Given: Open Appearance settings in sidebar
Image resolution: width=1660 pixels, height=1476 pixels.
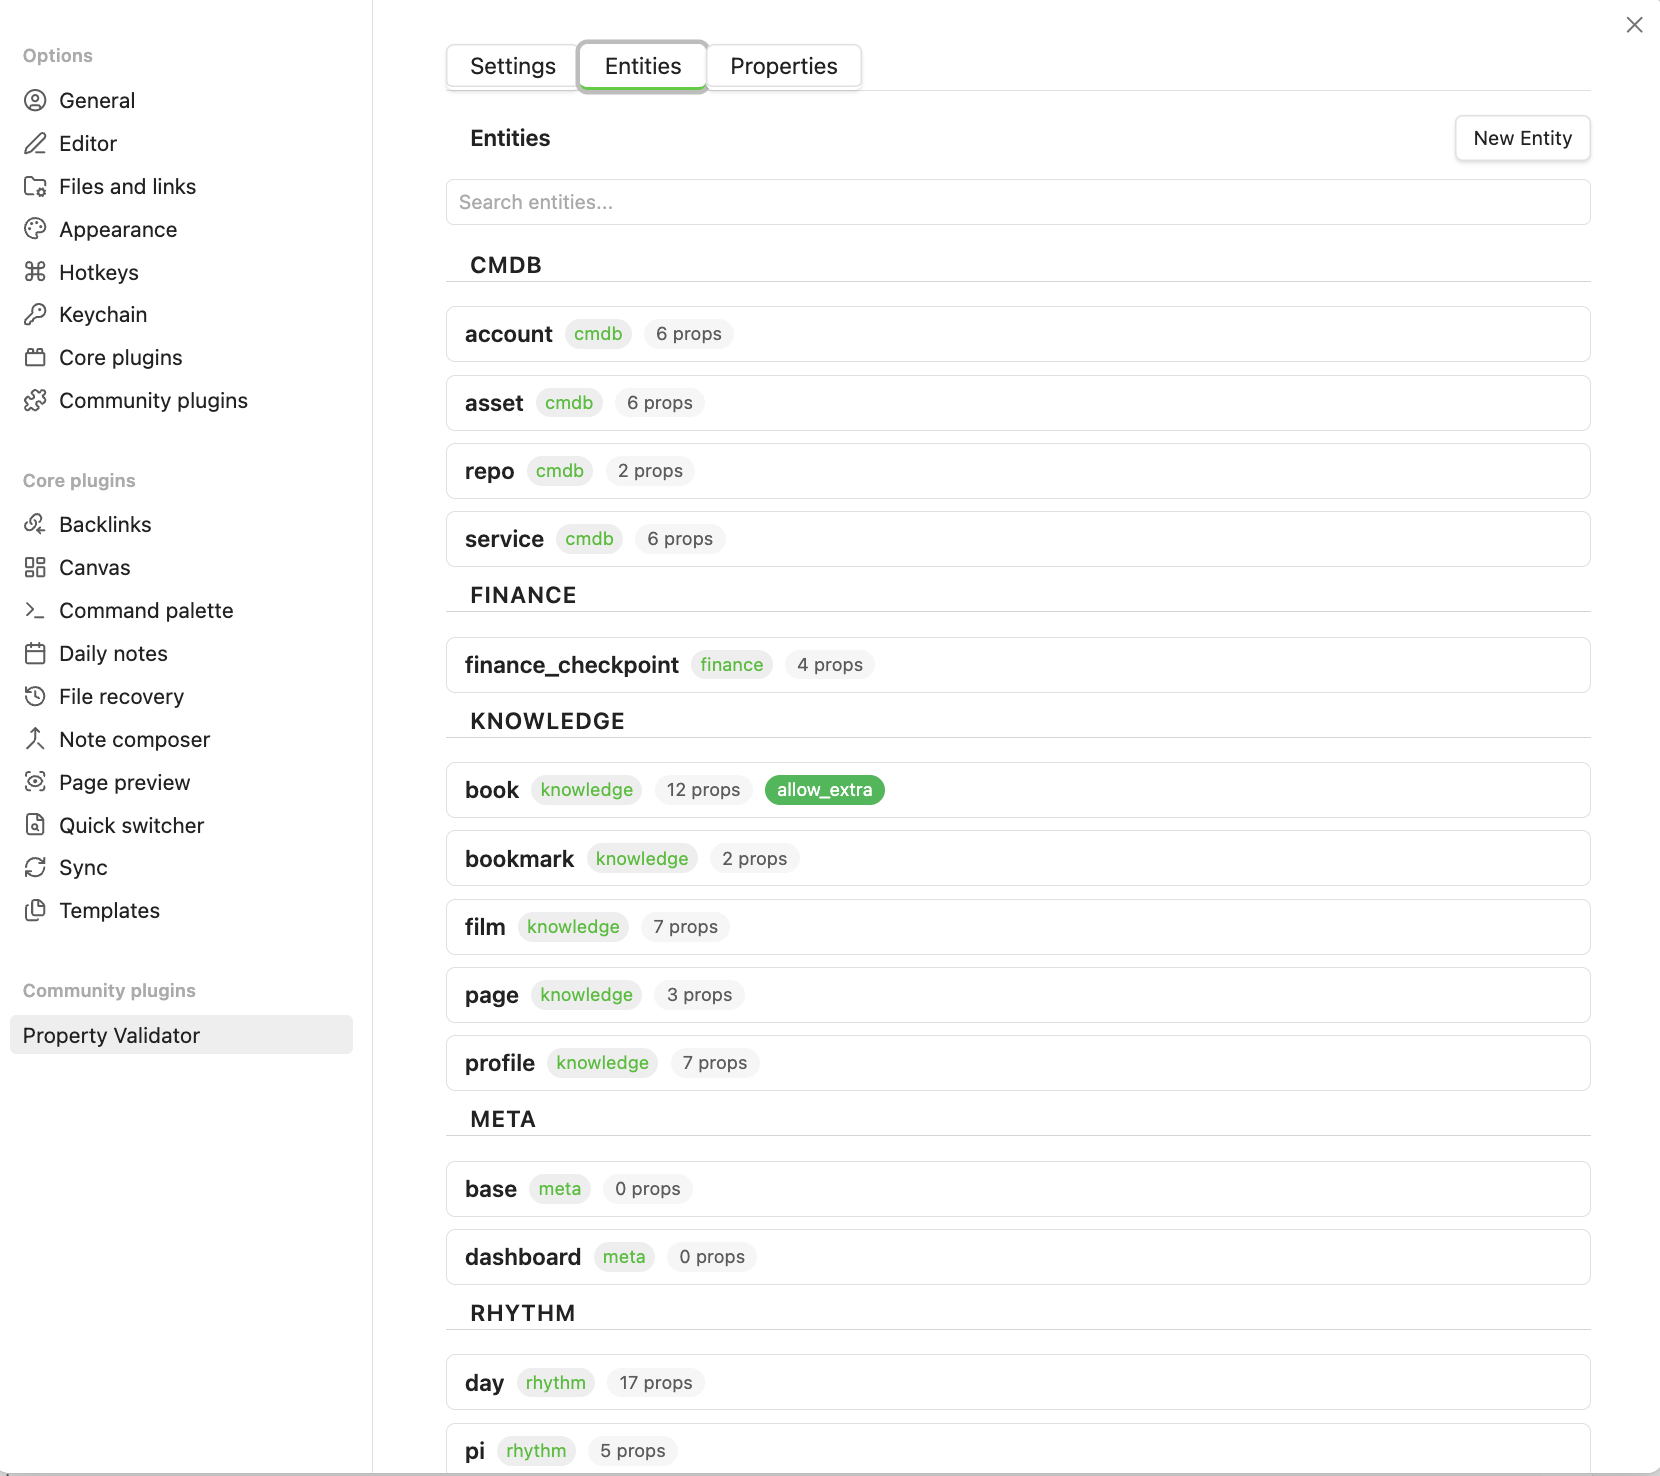Looking at the screenshot, I should tap(118, 229).
